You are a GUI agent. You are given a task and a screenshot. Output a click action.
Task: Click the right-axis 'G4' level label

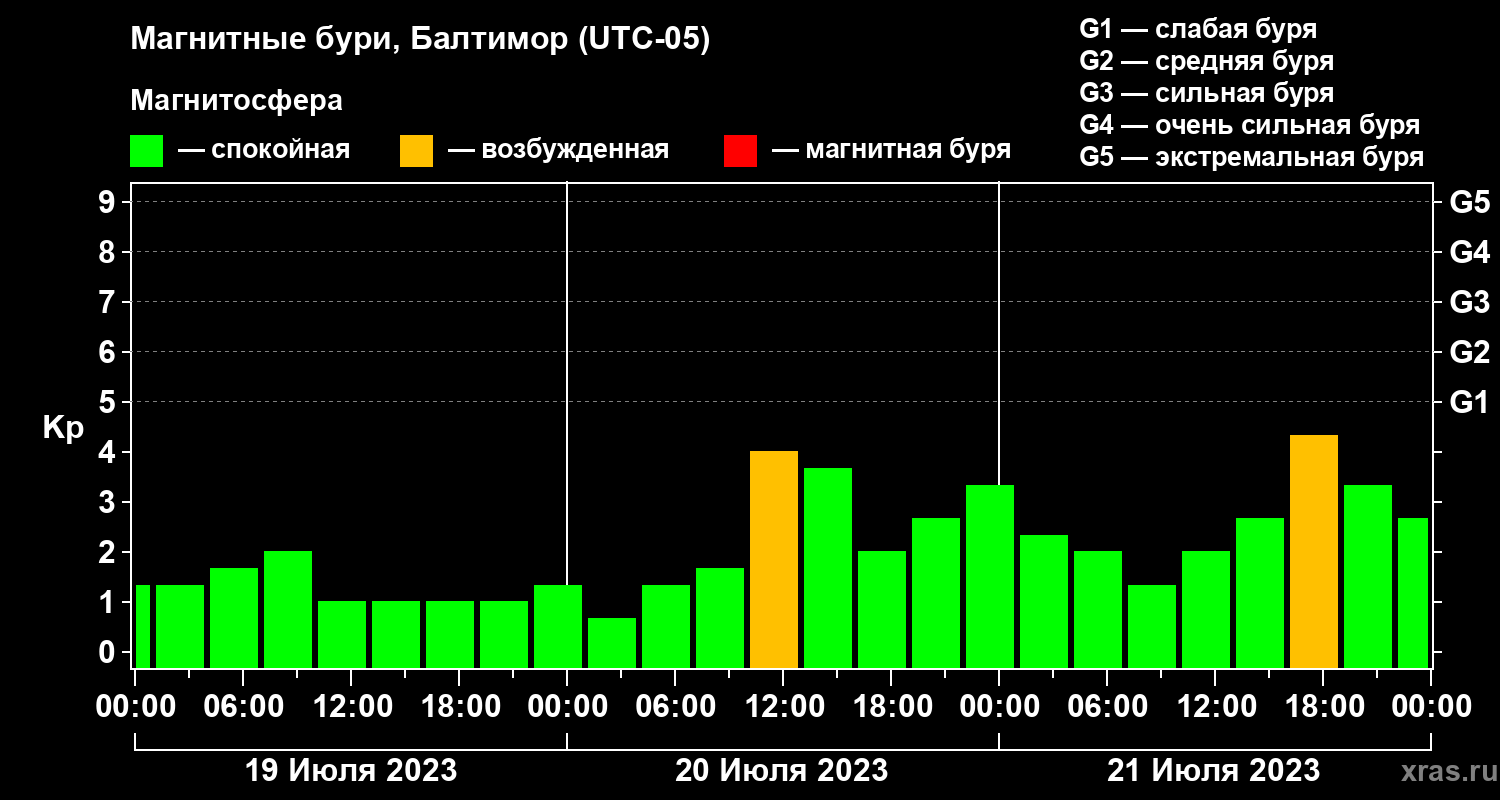[1469, 252]
